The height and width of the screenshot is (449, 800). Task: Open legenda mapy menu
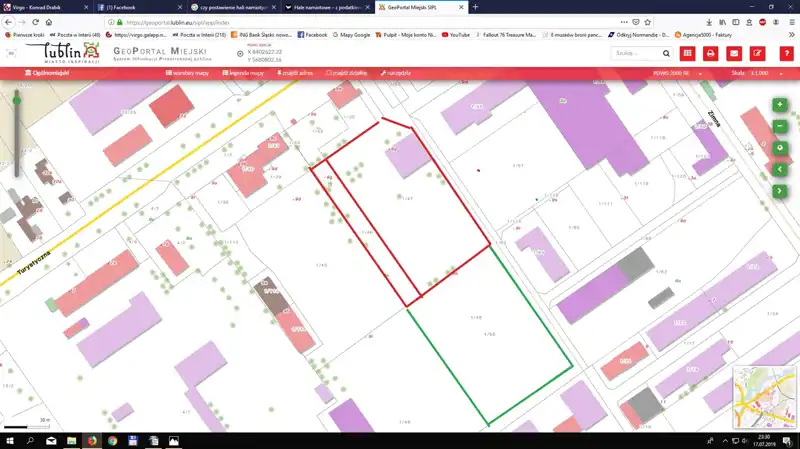click(243, 73)
